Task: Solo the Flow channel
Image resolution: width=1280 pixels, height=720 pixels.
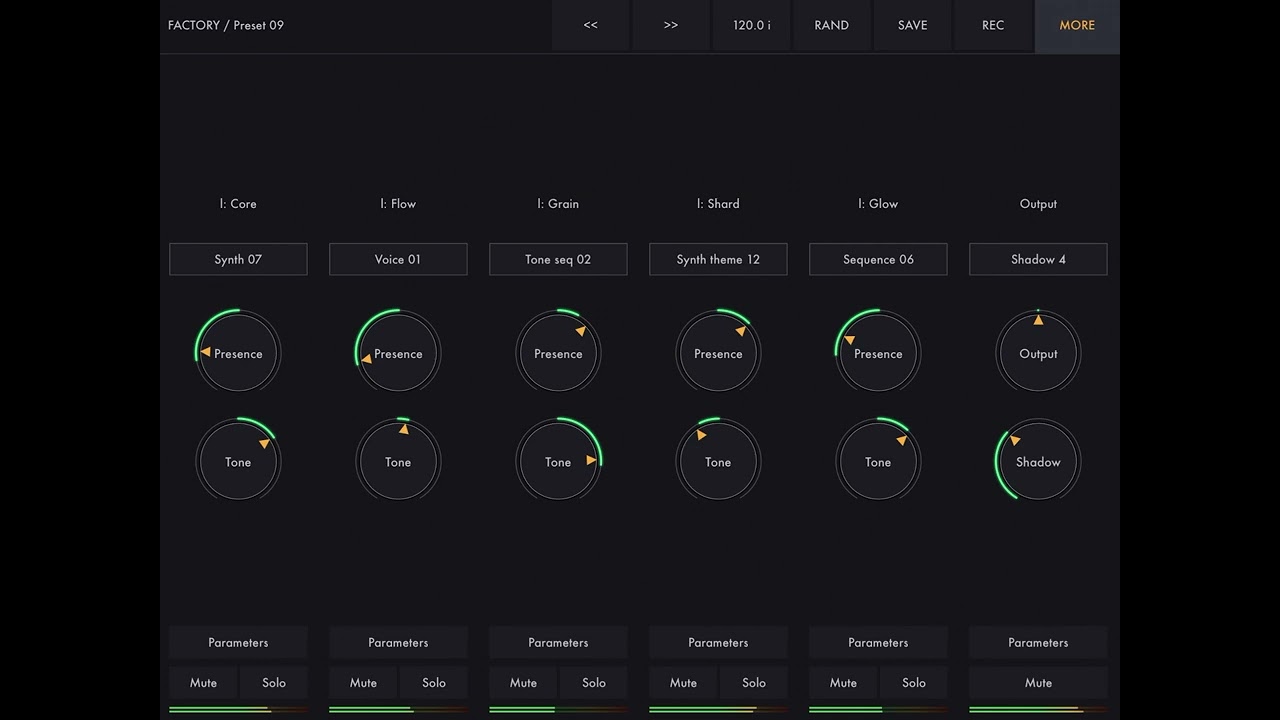Action: click(x=434, y=683)
